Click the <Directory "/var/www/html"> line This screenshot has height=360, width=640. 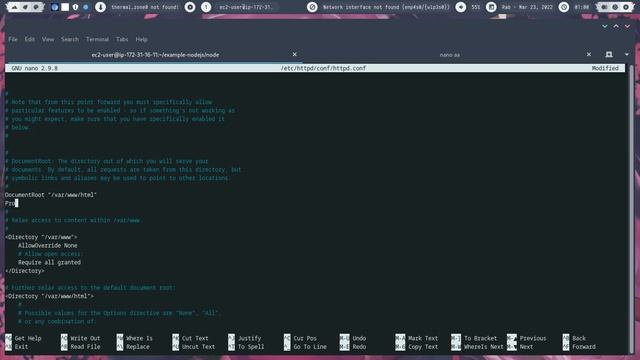click(x=49, y=296)
